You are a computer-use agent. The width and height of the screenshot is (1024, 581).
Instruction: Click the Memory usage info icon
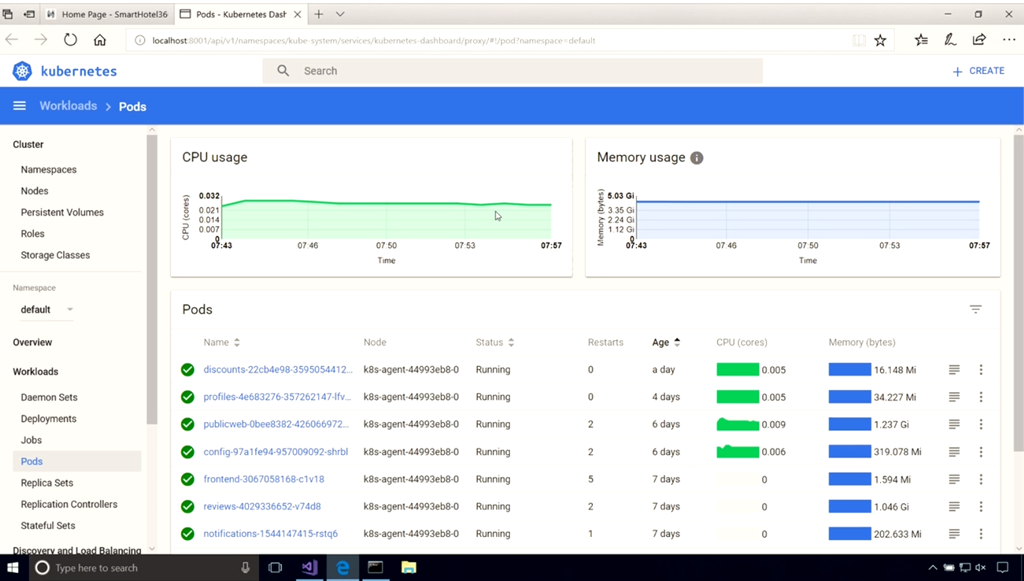(697, 158)
